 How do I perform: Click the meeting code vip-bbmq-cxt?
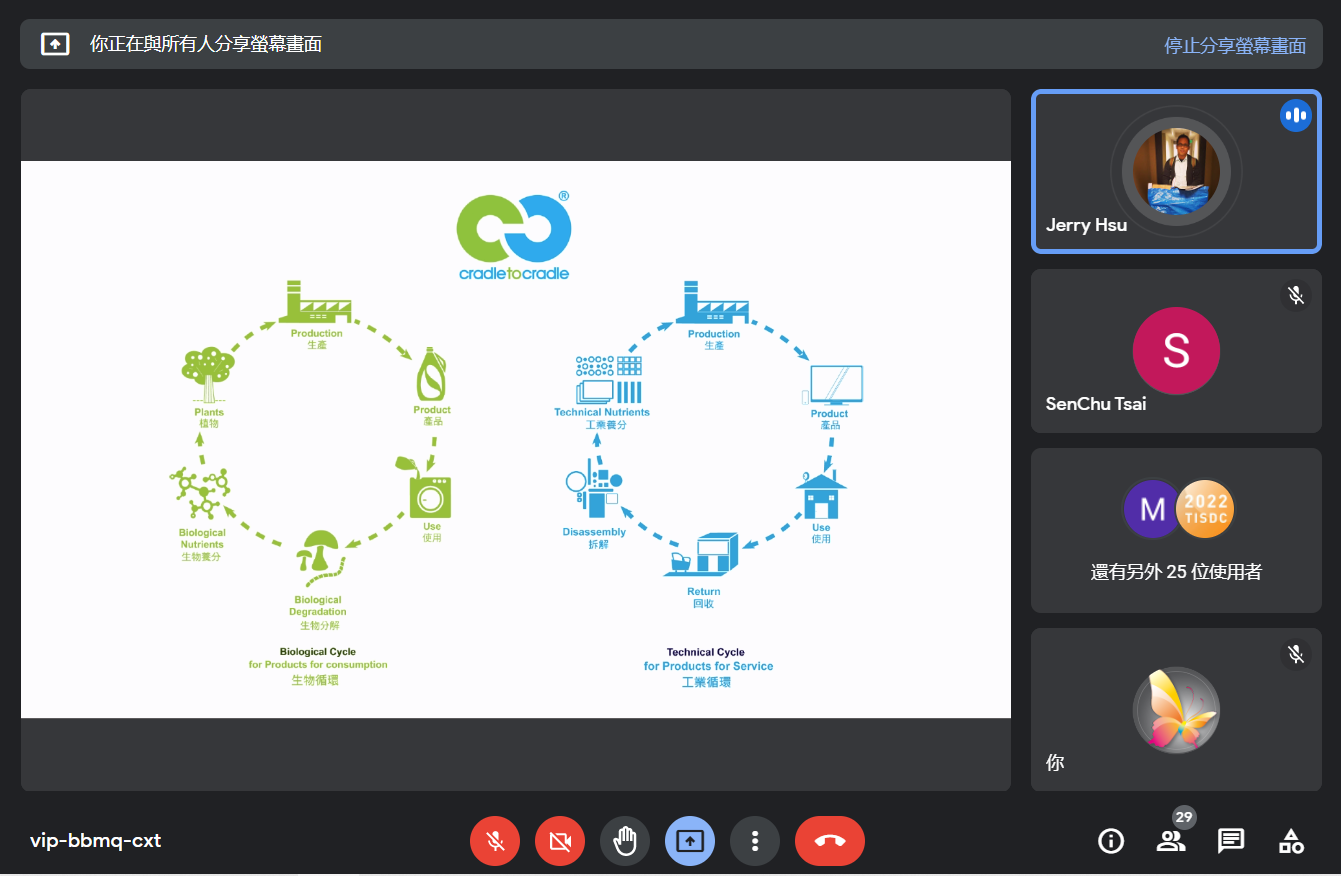[96, 840]
